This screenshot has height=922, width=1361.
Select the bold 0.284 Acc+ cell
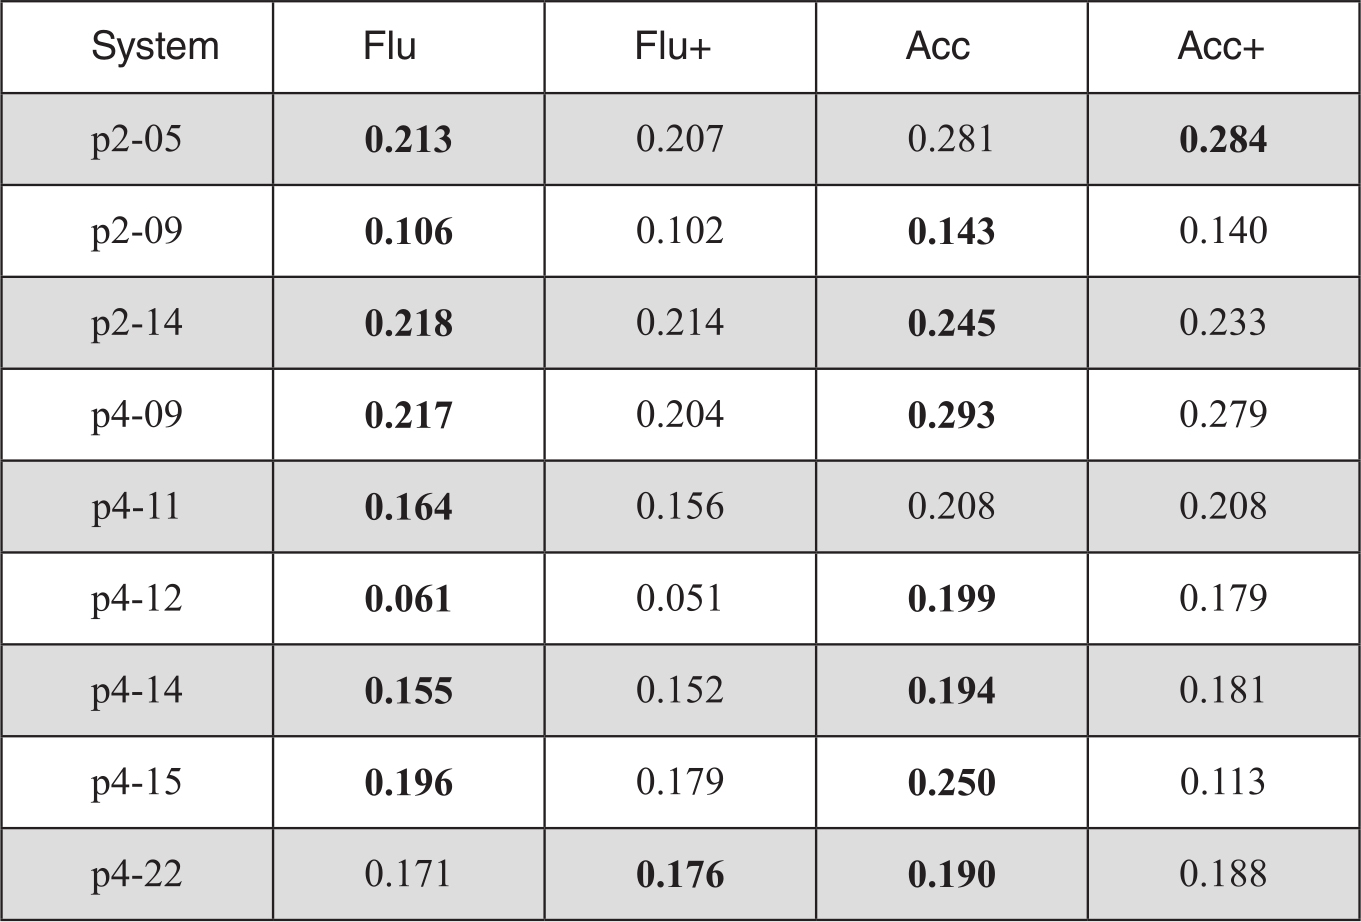[1223, 140]
